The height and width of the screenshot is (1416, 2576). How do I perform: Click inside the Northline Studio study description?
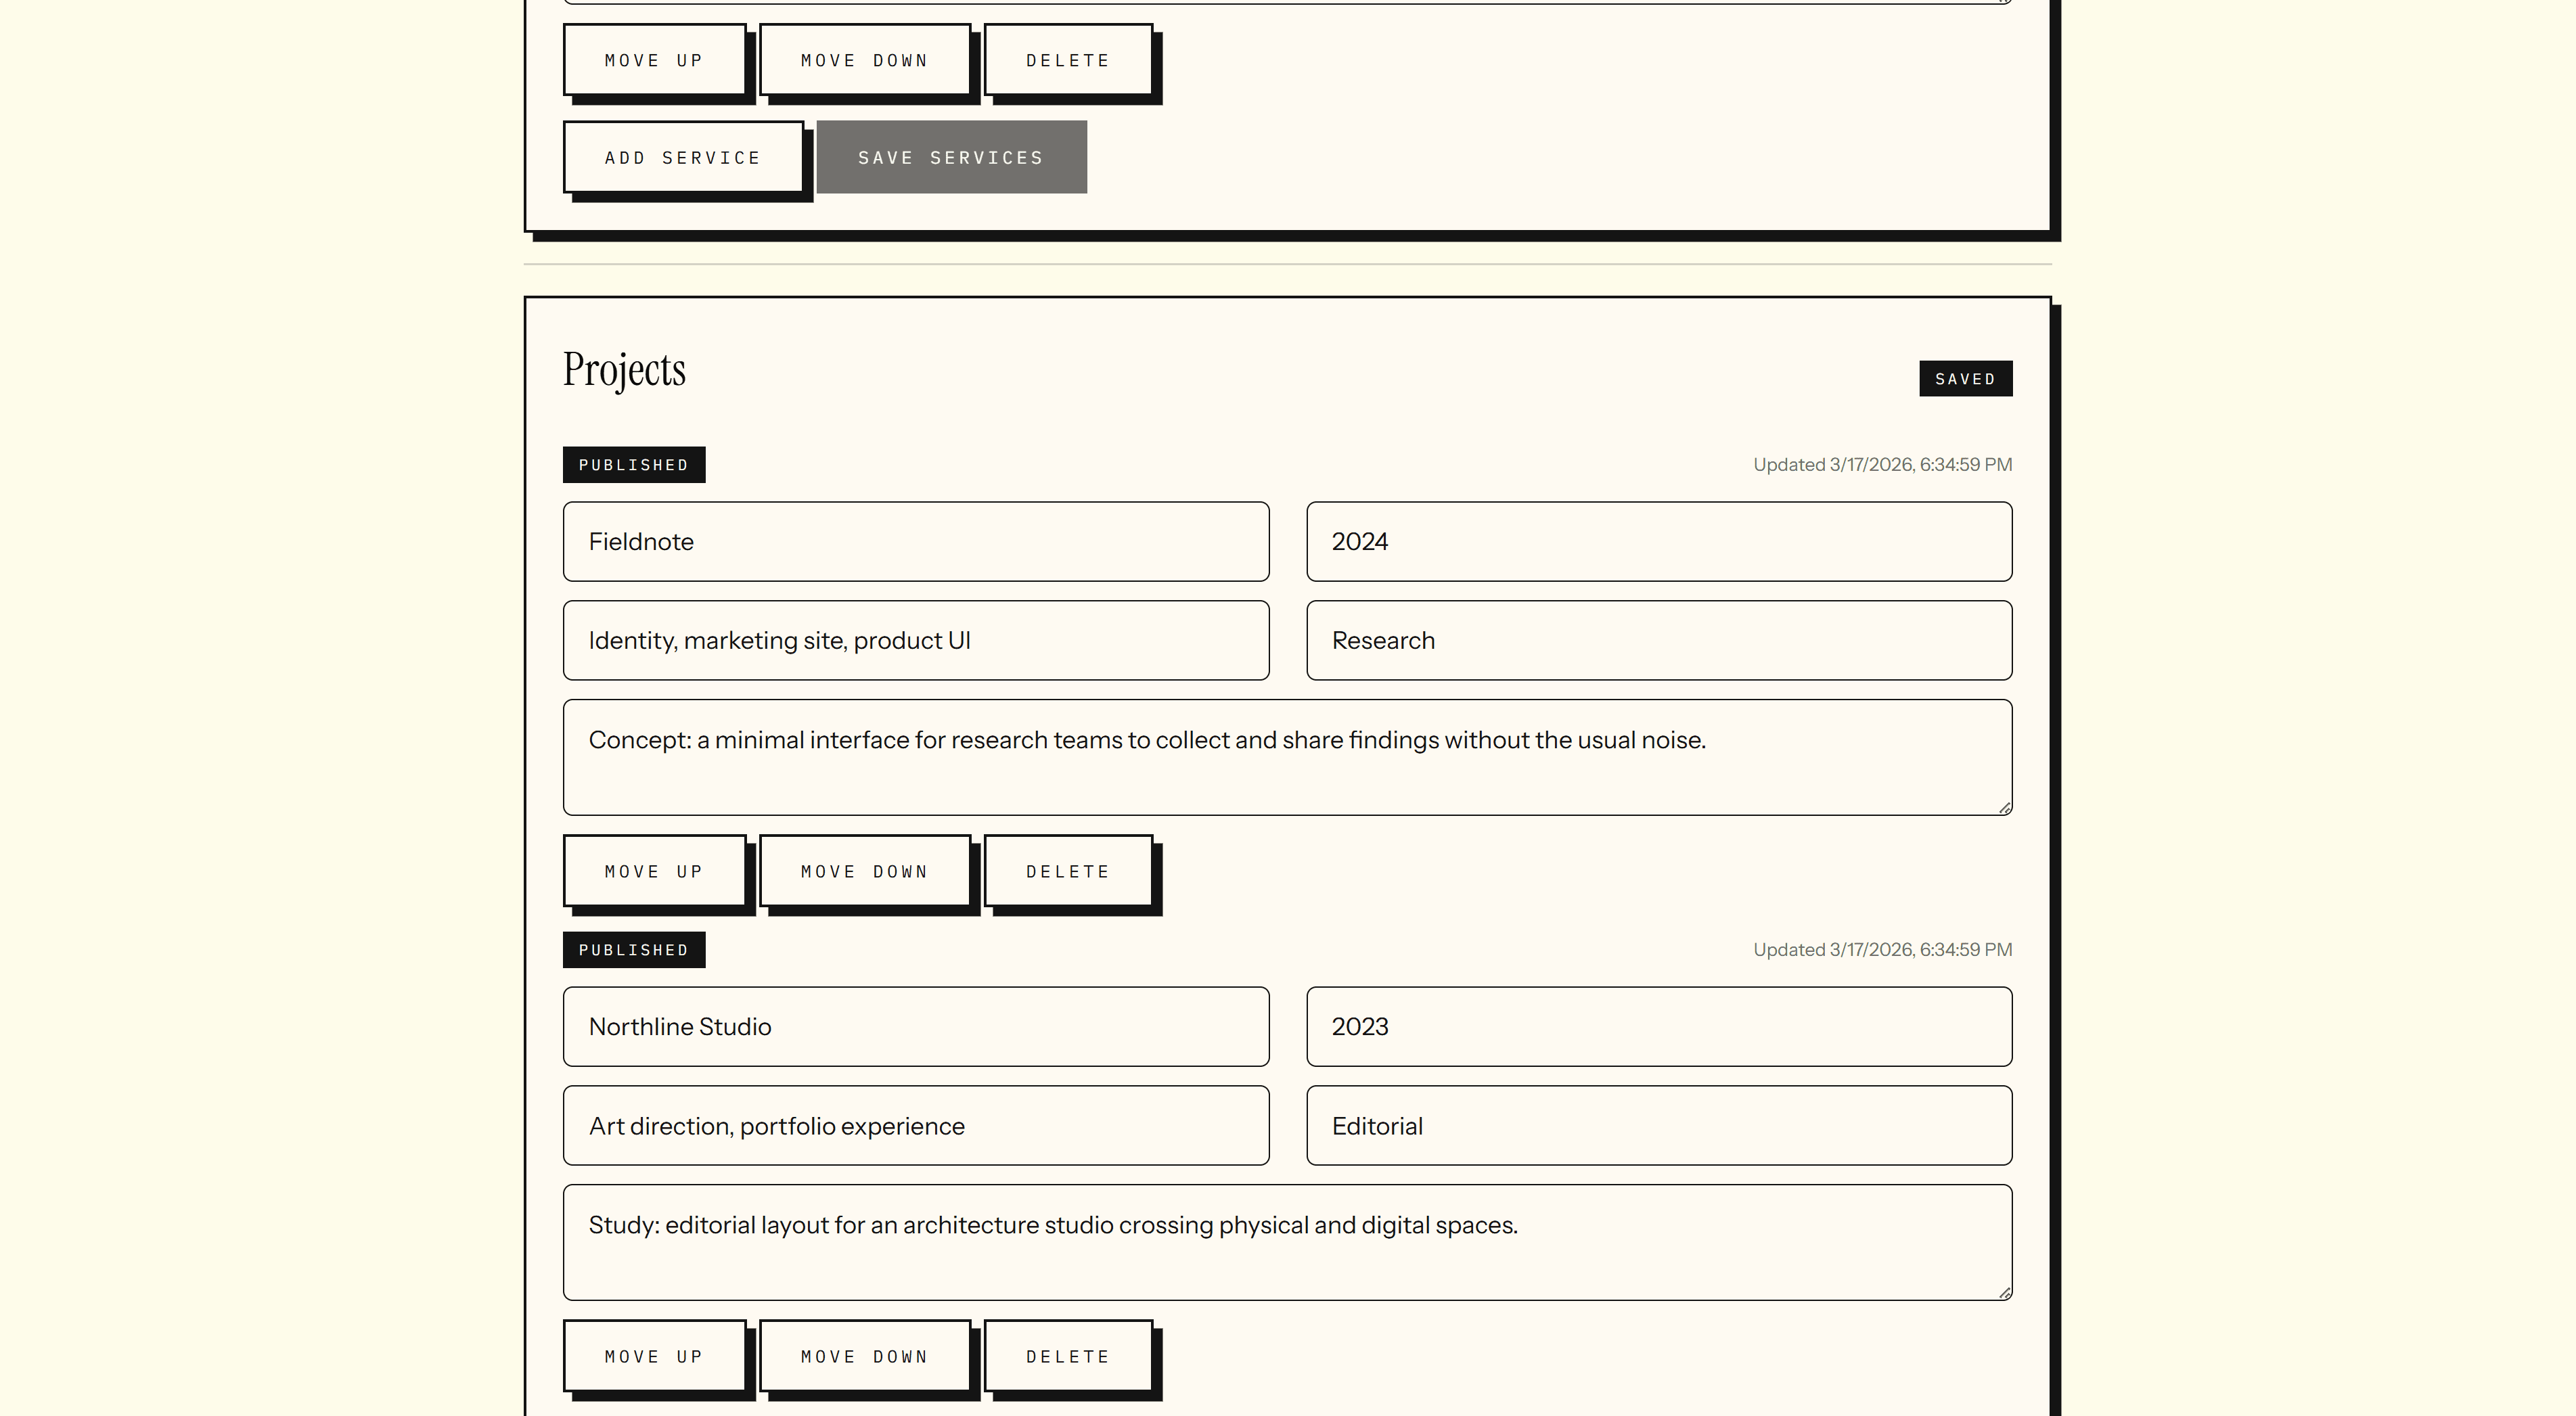tap(1286, 1242)
